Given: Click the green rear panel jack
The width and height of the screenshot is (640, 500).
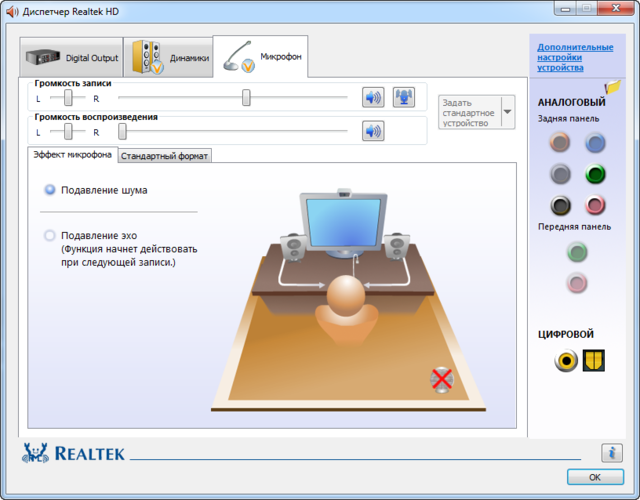Looking at the screenshot, I should tap(595, 174).
